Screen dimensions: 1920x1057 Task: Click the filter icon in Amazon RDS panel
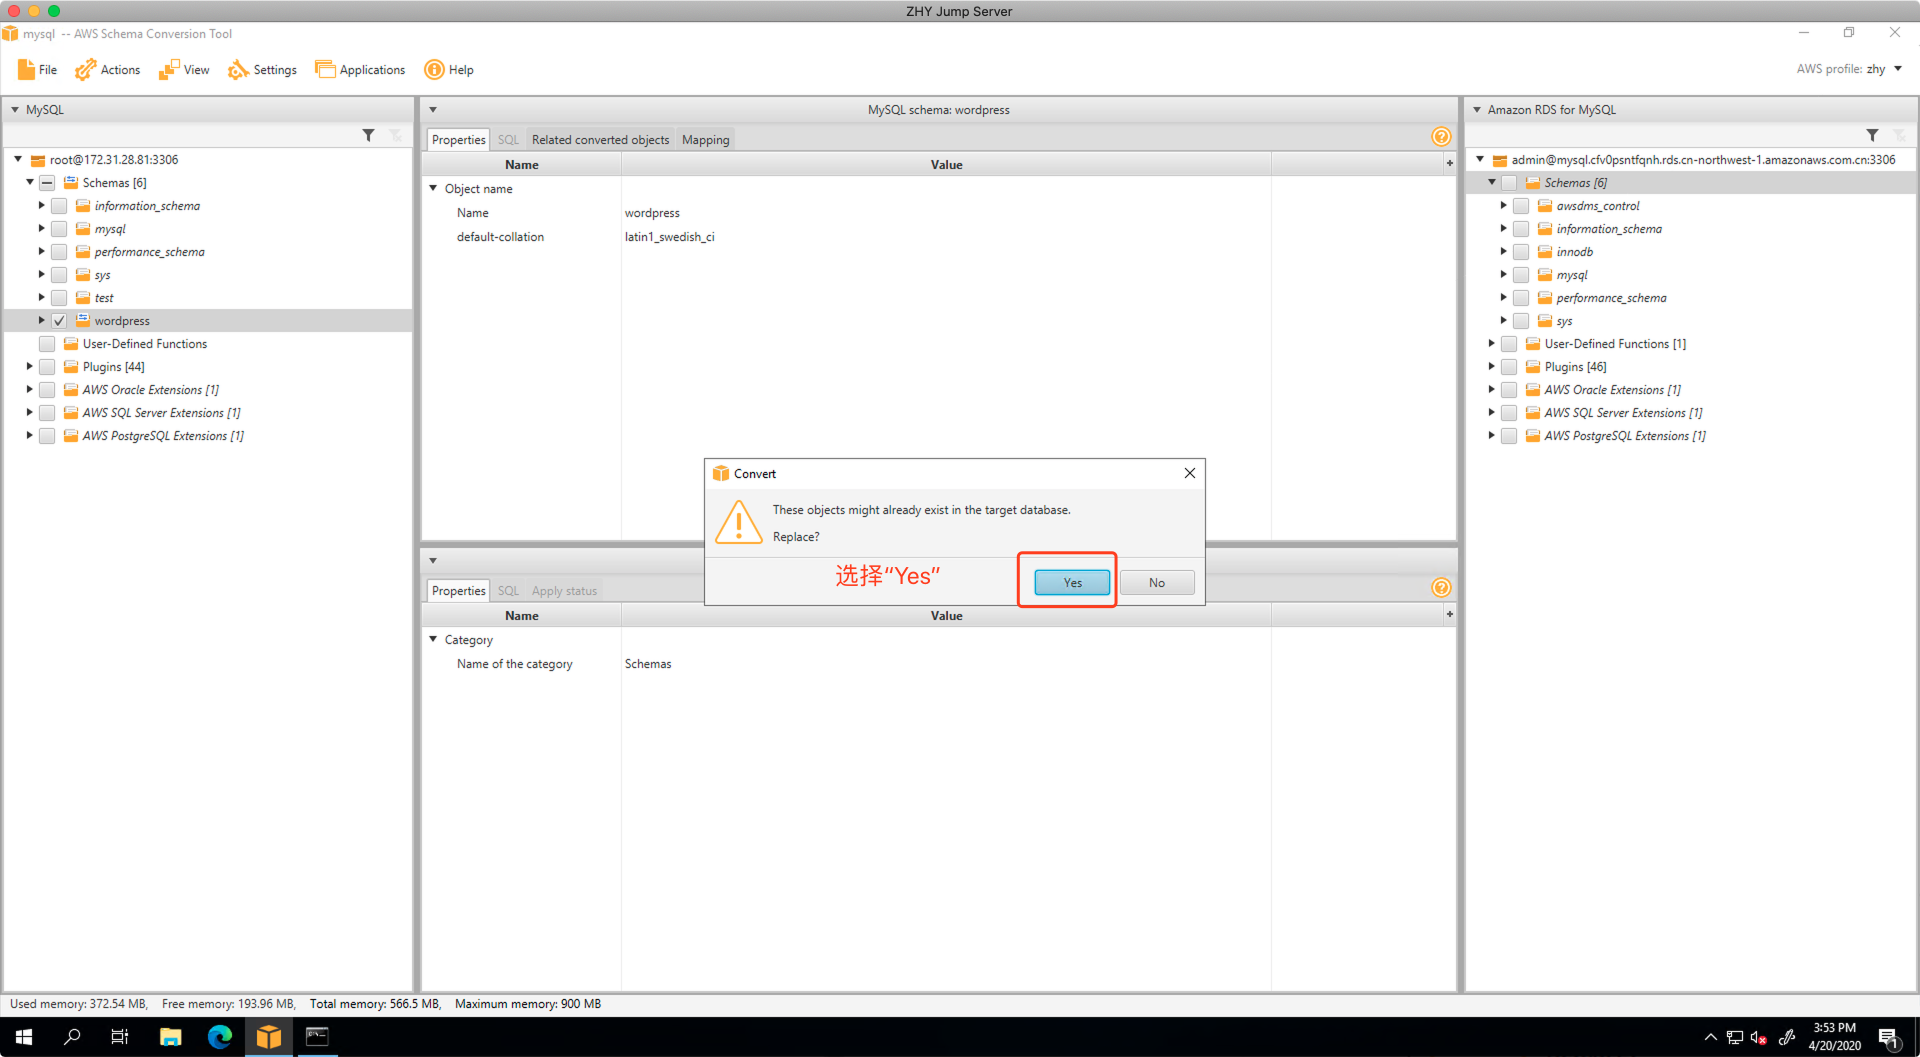point(1872,135)
